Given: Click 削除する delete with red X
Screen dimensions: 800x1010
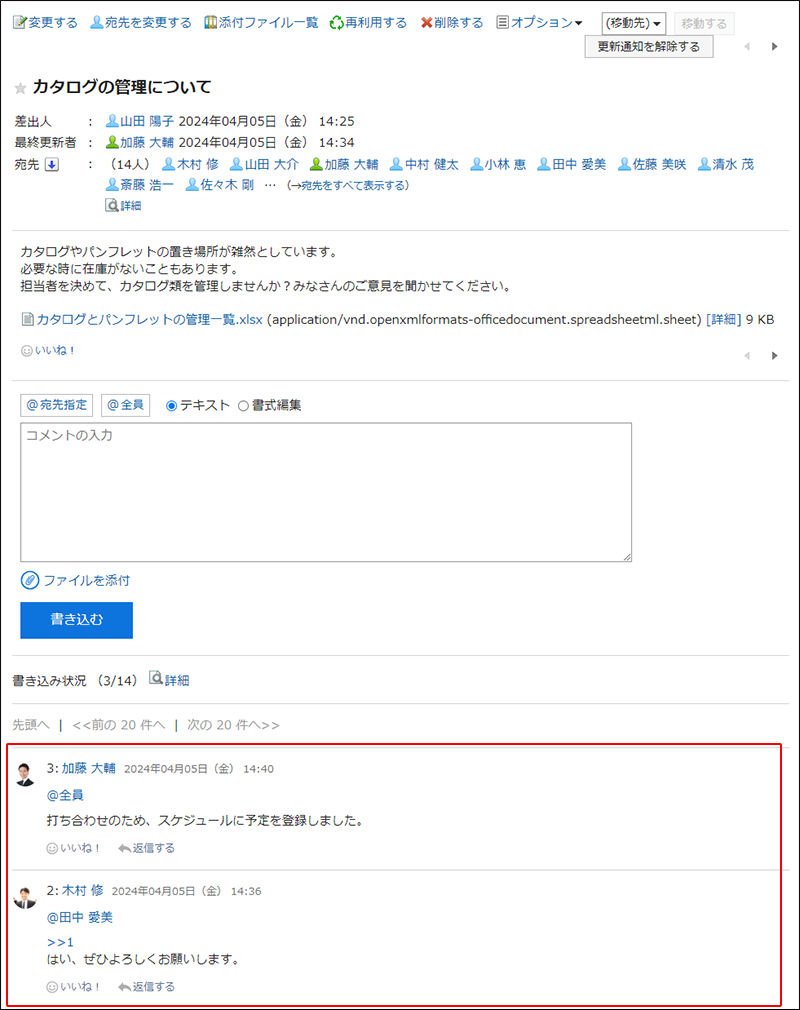Looking at the screenshot, I should click(x=452, y=23).
